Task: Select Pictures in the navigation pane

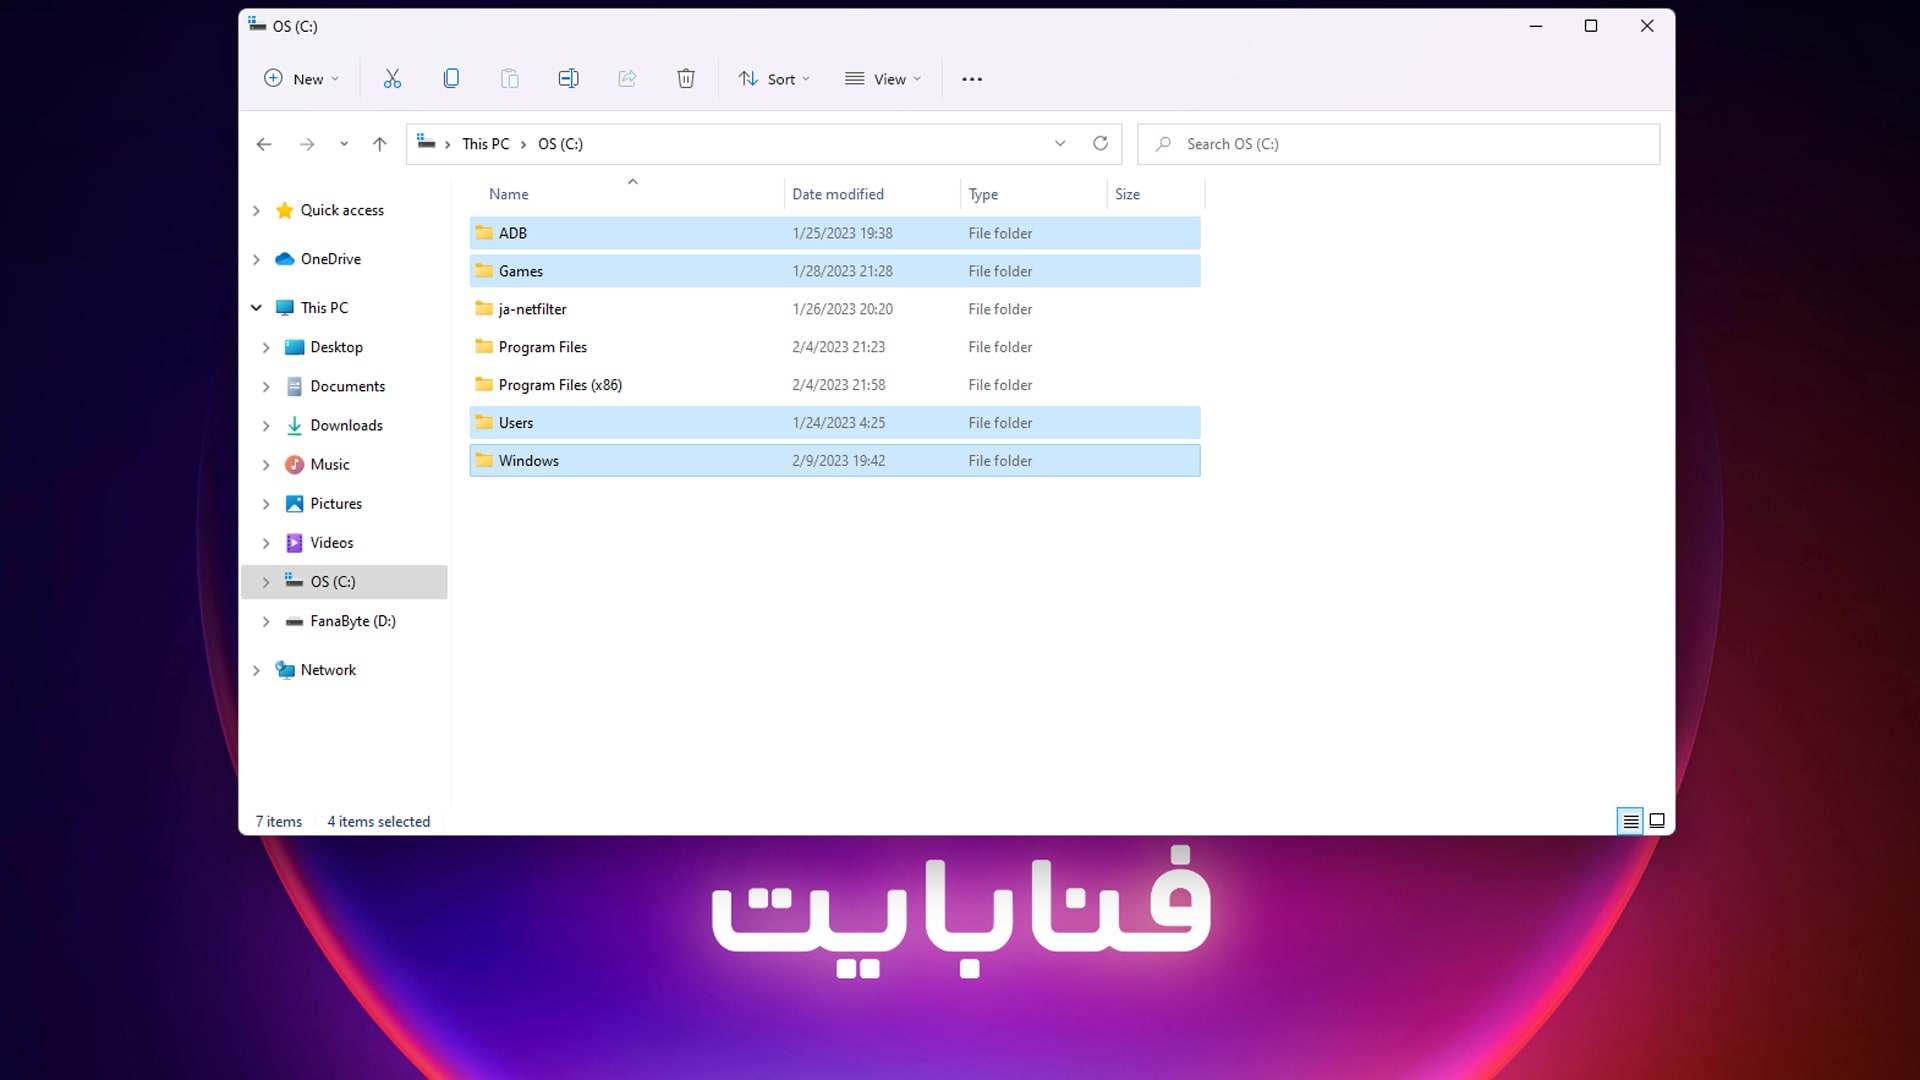Action: point(336,503)
